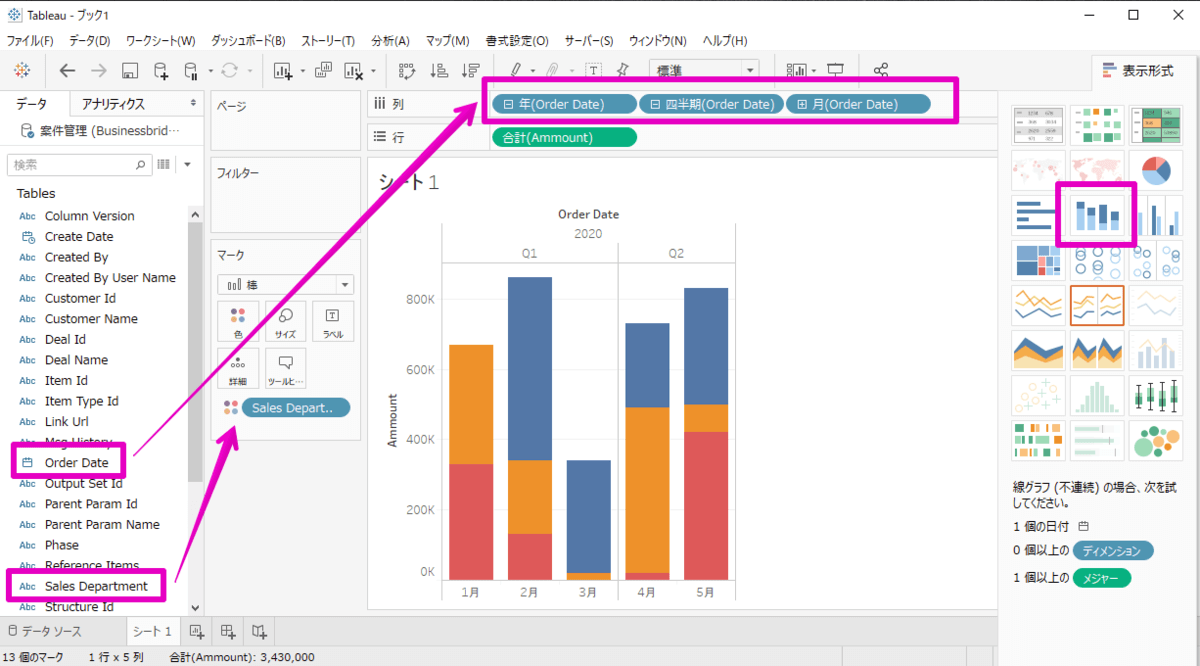The width and height of the screenshot is (1200, 666).
Task: Expand the Month(Order Date) pill
Action: 802,104
